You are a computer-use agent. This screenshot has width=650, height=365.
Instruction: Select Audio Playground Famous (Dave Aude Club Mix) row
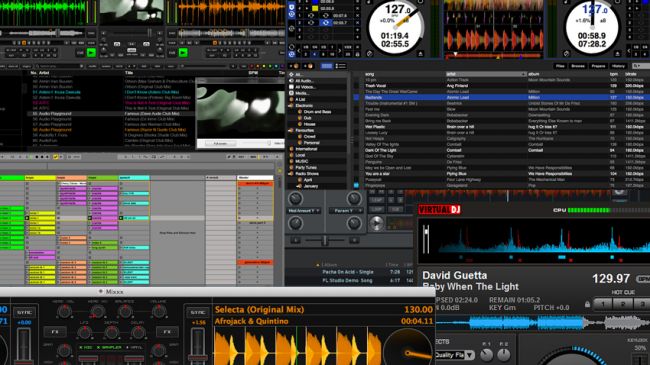[x=111, y=114]
